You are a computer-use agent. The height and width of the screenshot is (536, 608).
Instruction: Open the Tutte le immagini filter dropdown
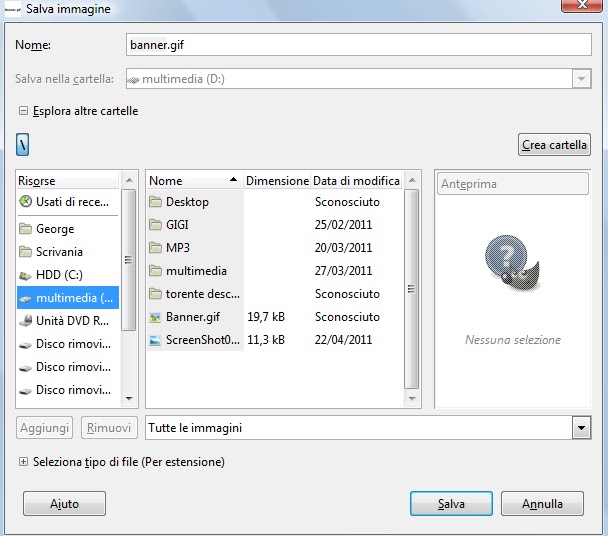coord(581,428)
